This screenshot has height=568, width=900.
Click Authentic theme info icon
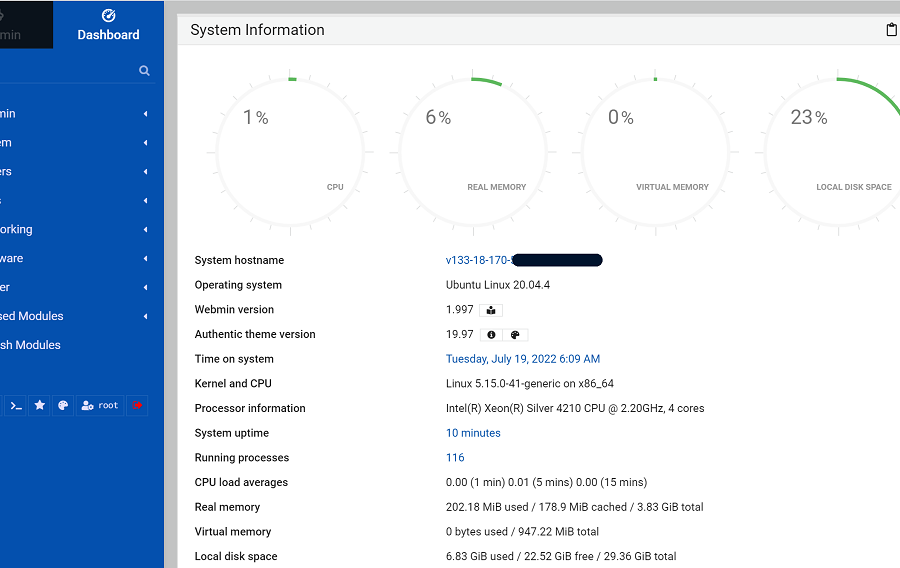pos(491,335)
